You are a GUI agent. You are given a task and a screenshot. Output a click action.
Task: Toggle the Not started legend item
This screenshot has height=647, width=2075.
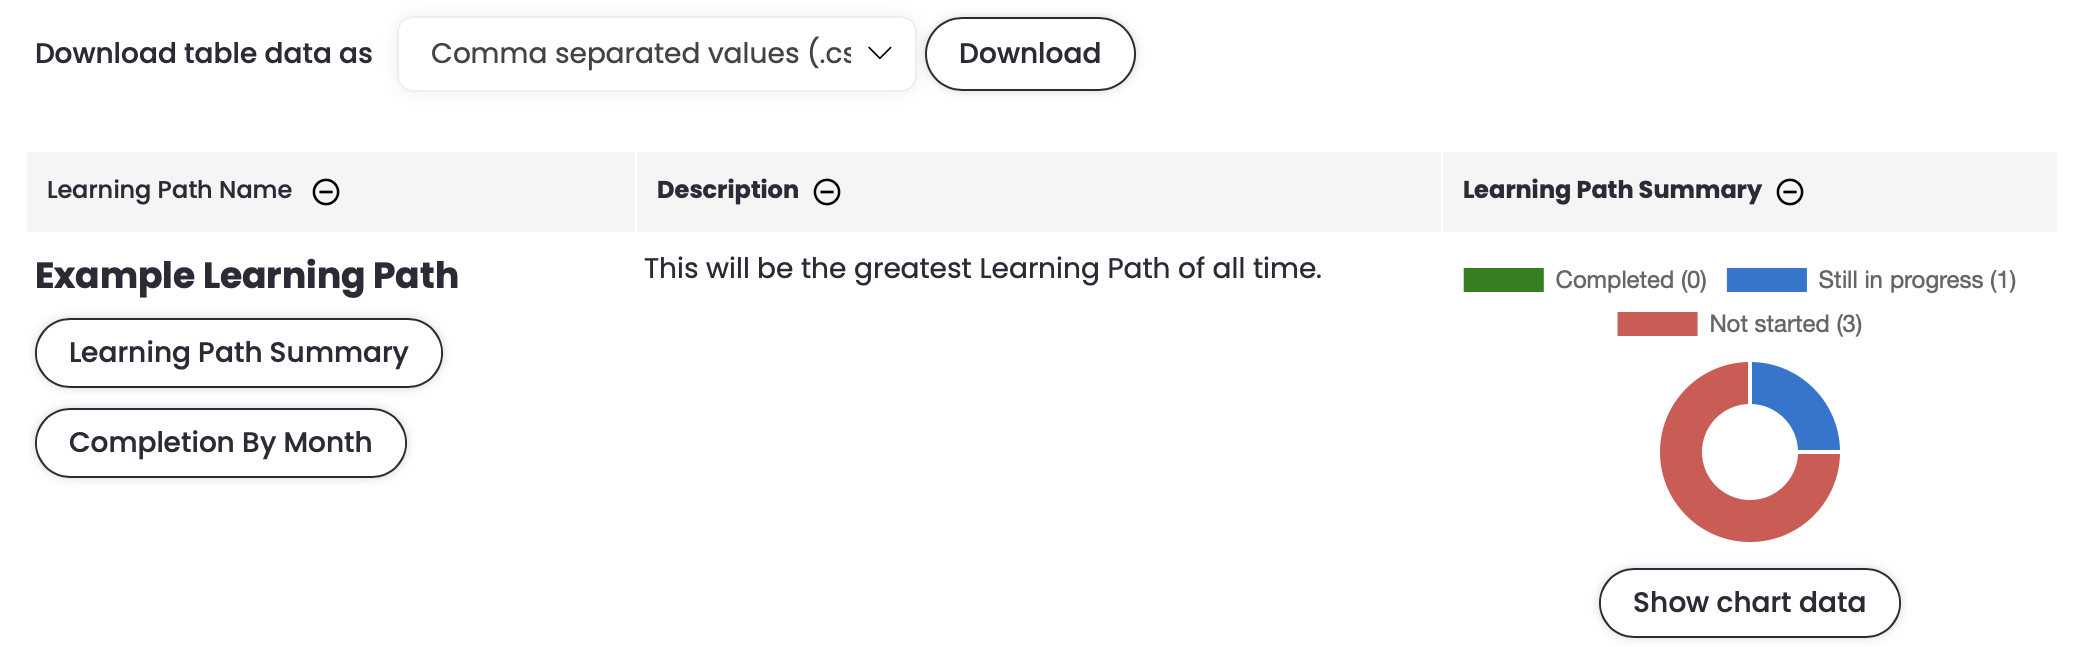click(x=1785, y=324)
